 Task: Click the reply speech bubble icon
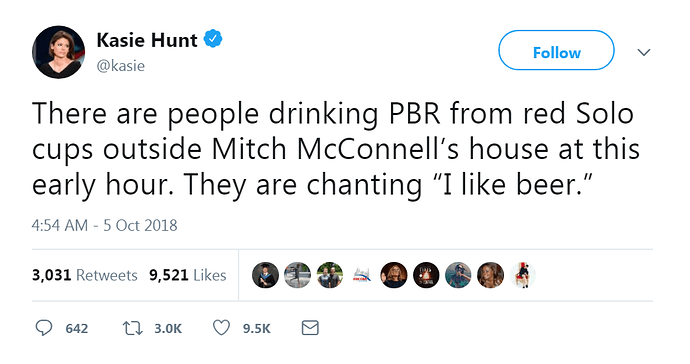coord(44,328)
